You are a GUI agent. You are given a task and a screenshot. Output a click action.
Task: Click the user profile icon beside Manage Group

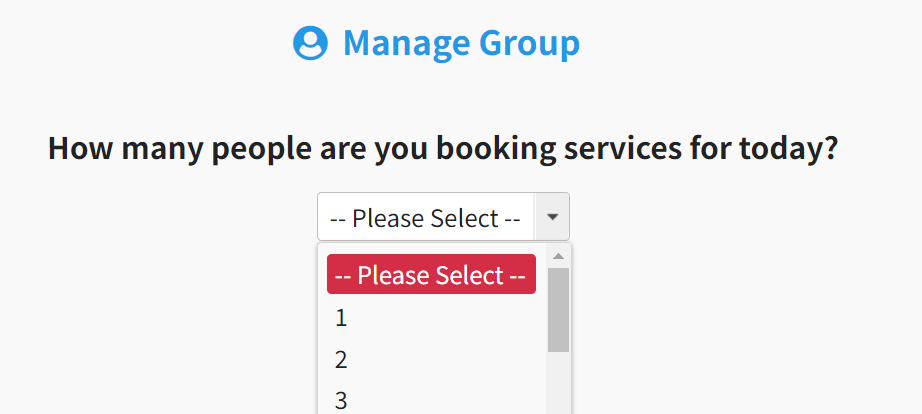click(310, 43)
